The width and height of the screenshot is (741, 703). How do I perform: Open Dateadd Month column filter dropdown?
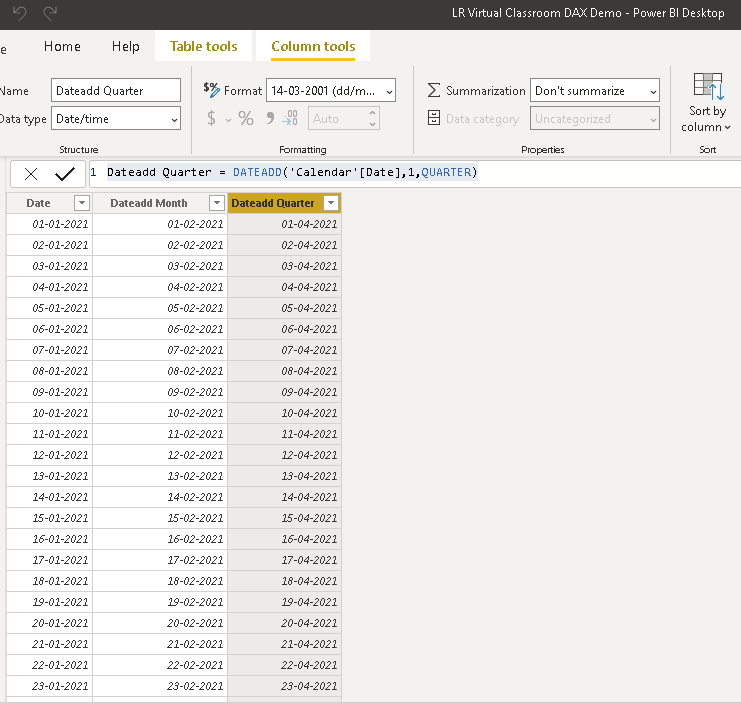[x=216, y=203]
